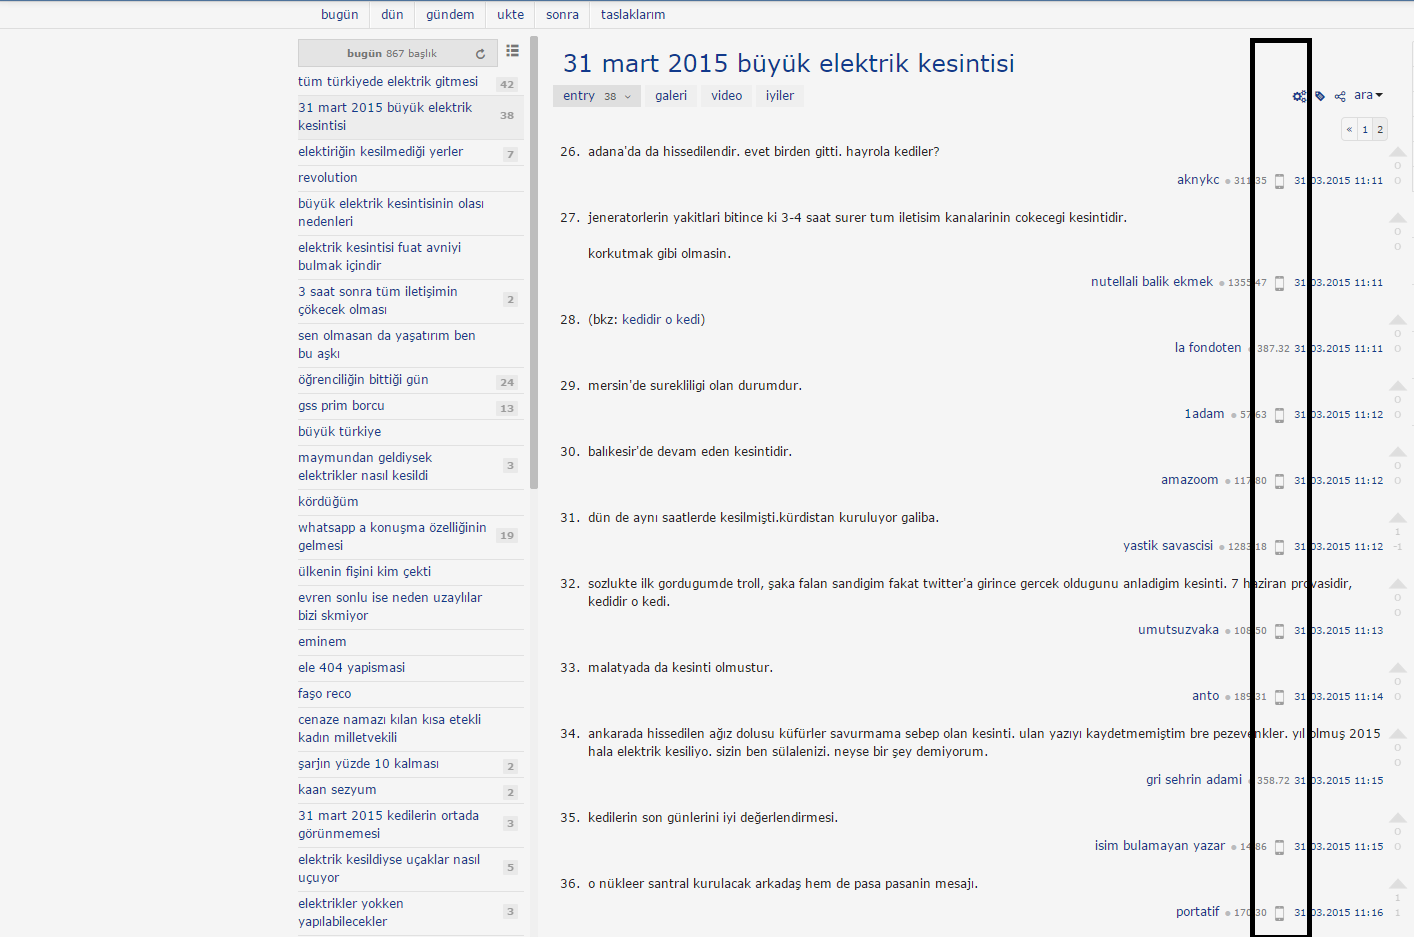
Task: Show the galeri view
Action: click(671, 96)
